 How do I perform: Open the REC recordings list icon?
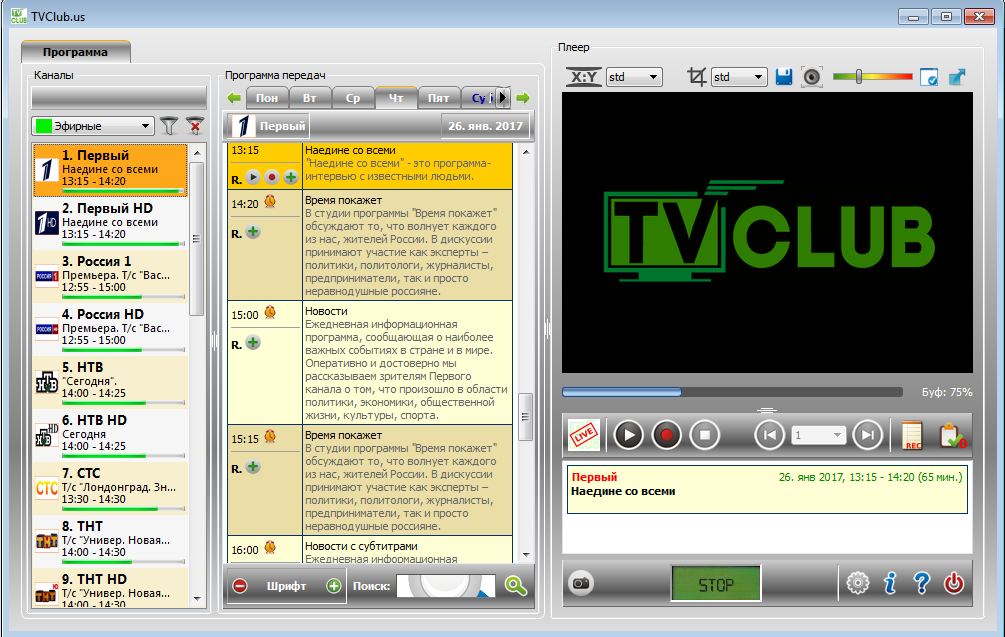pos(911,435)
